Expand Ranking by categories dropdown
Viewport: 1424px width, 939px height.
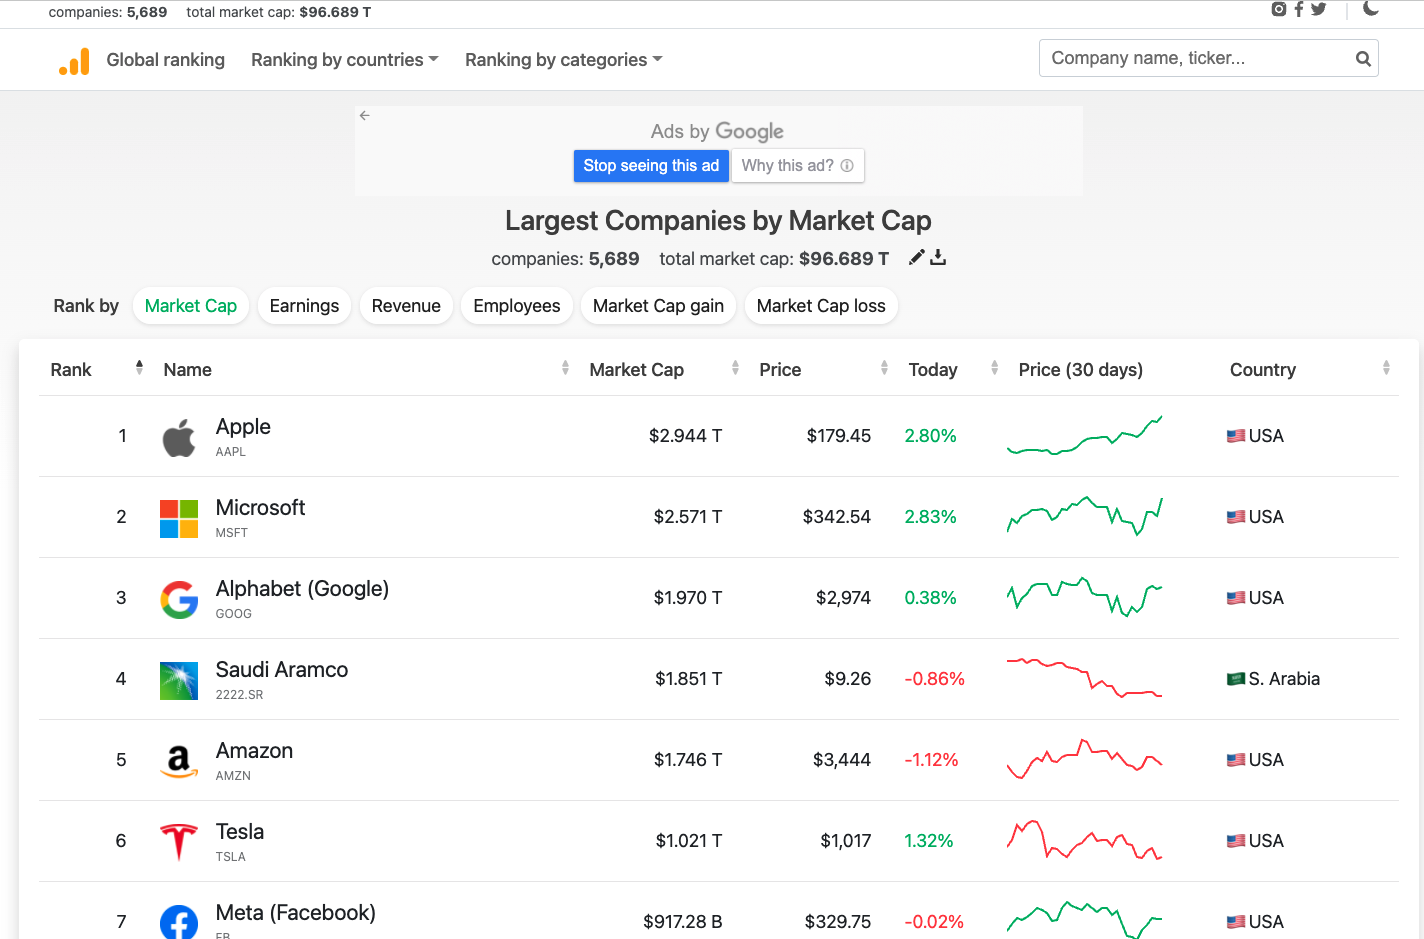pos(564,60)
